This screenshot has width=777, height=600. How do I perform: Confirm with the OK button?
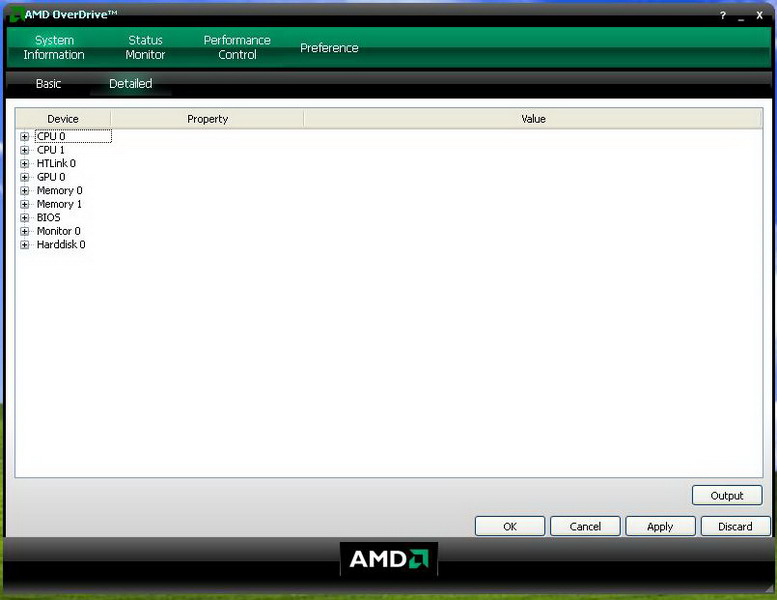(x=510, y=526)
